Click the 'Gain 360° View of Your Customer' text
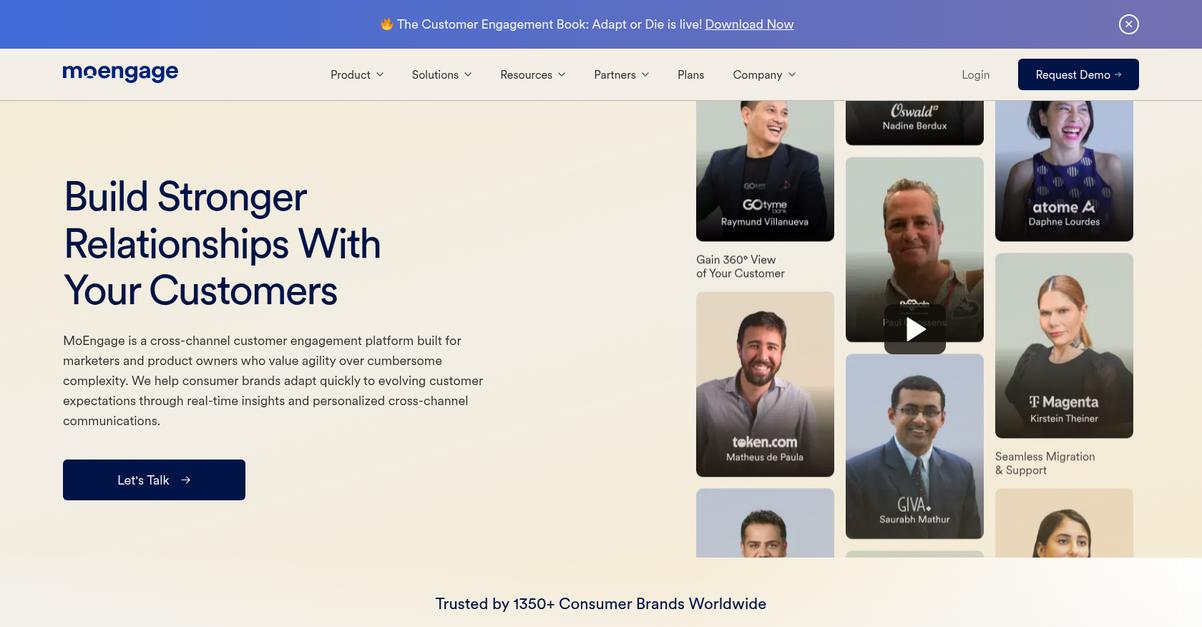1202x627 pixels. (740, 266)
